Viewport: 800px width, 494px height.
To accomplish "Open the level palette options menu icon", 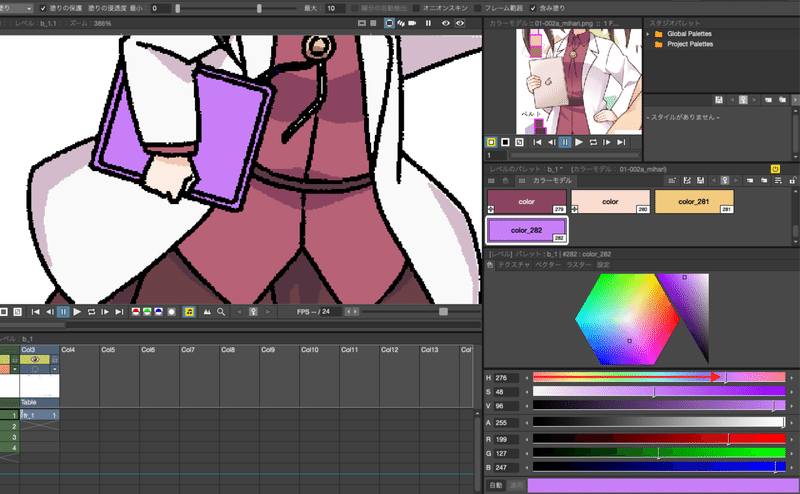I will pos(778,181).
